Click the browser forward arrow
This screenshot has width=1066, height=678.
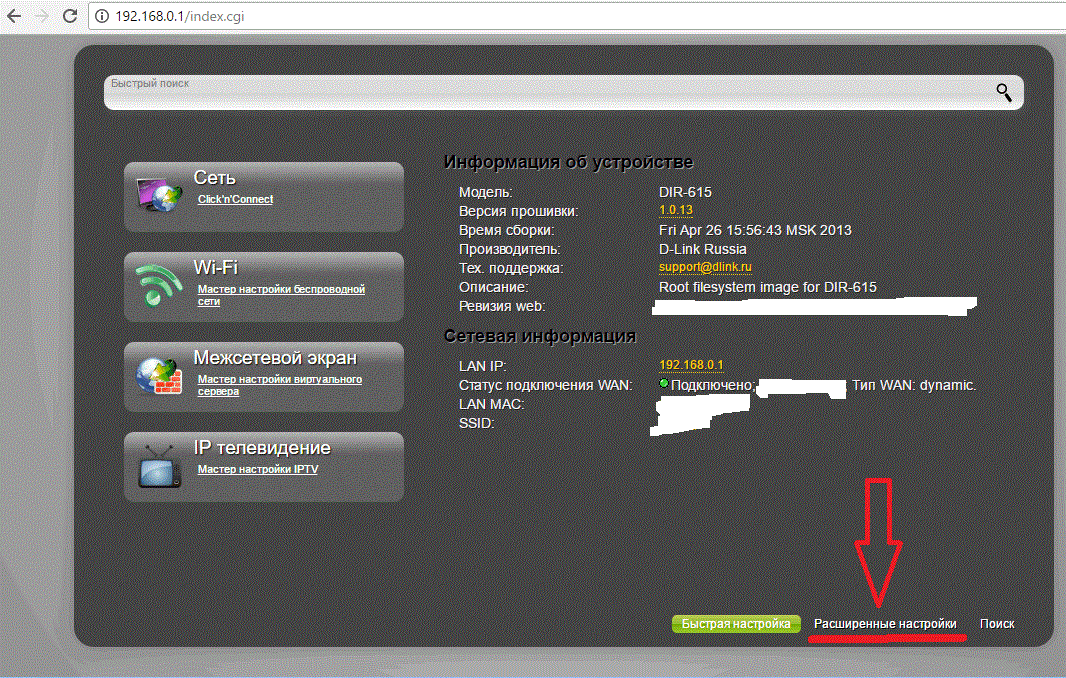(x=41, y=16)
